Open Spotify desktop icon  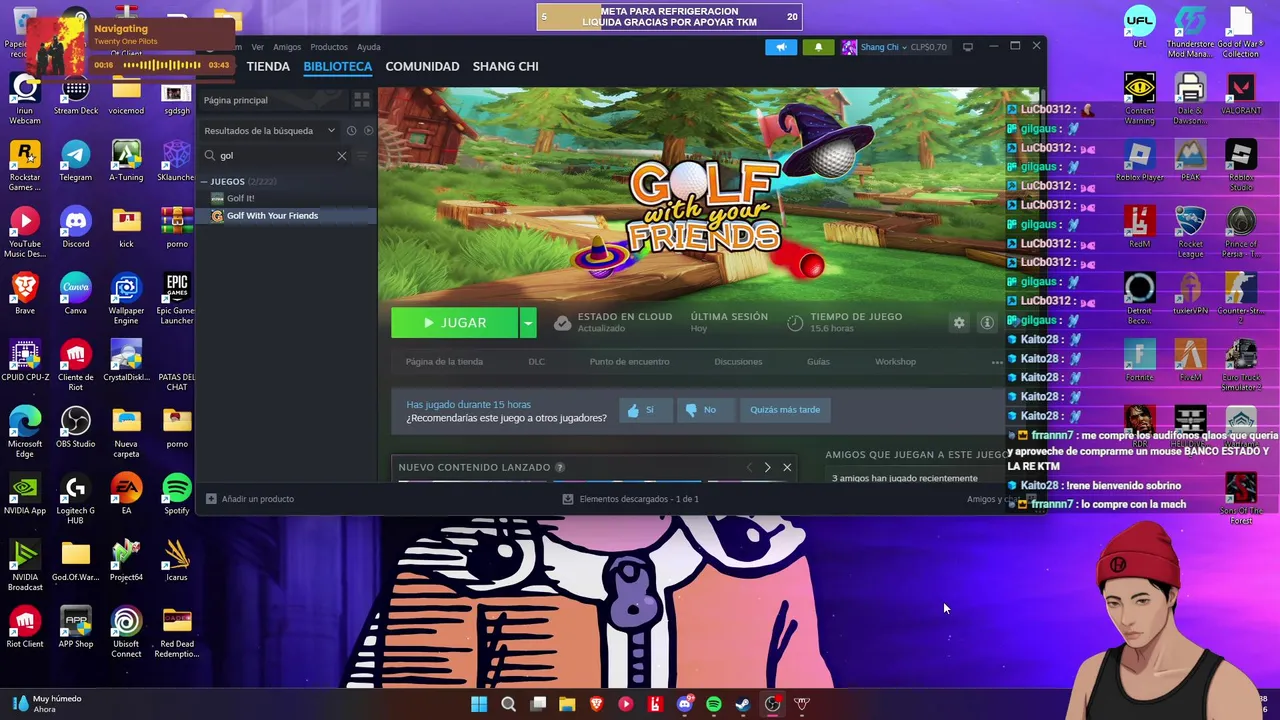point(177,494)
